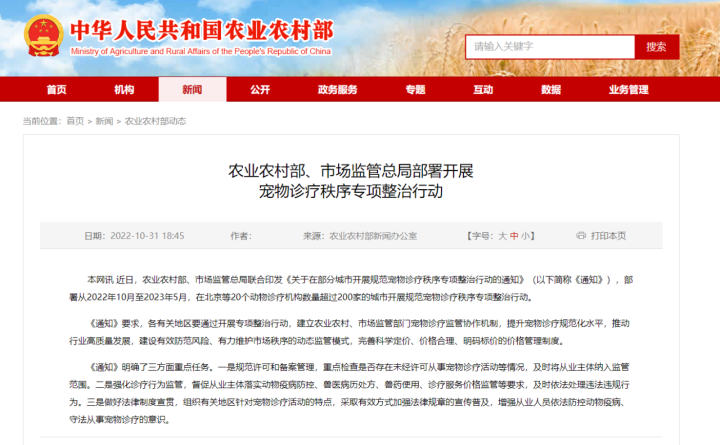Click the 作者 label in info bar
Viewport: 720px width, 445px height.
[241, 236]
